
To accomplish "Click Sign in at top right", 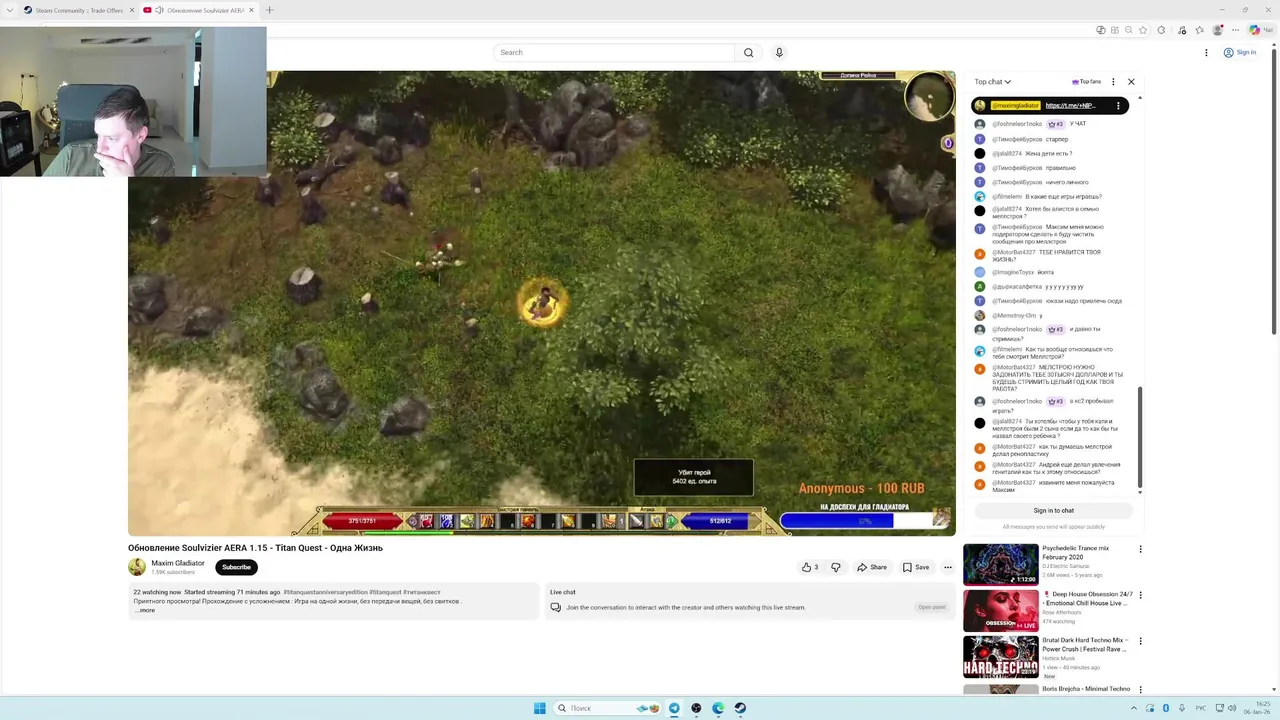I will point(1240,52).
